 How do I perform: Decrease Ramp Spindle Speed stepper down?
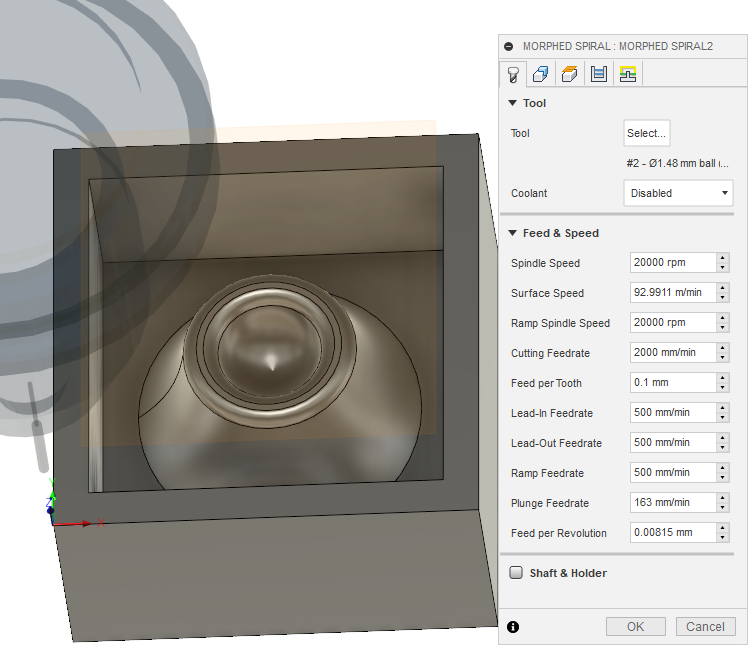pos(723,327)
